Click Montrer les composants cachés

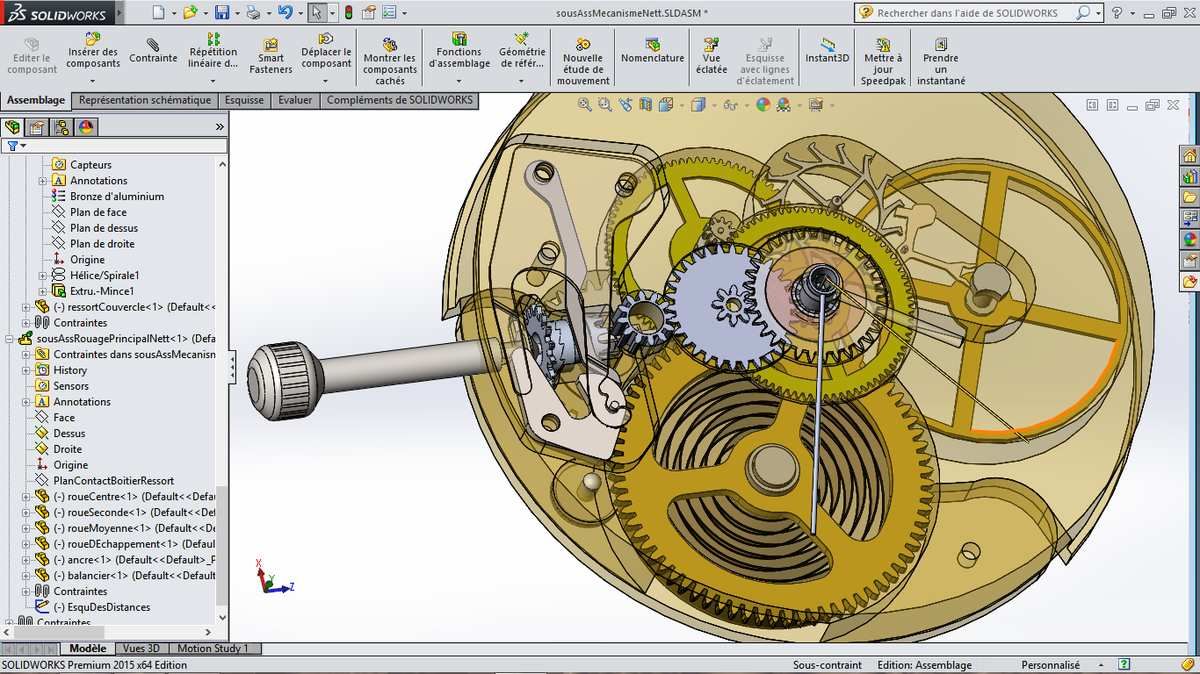pyautogui.click(x=390, y=62)
